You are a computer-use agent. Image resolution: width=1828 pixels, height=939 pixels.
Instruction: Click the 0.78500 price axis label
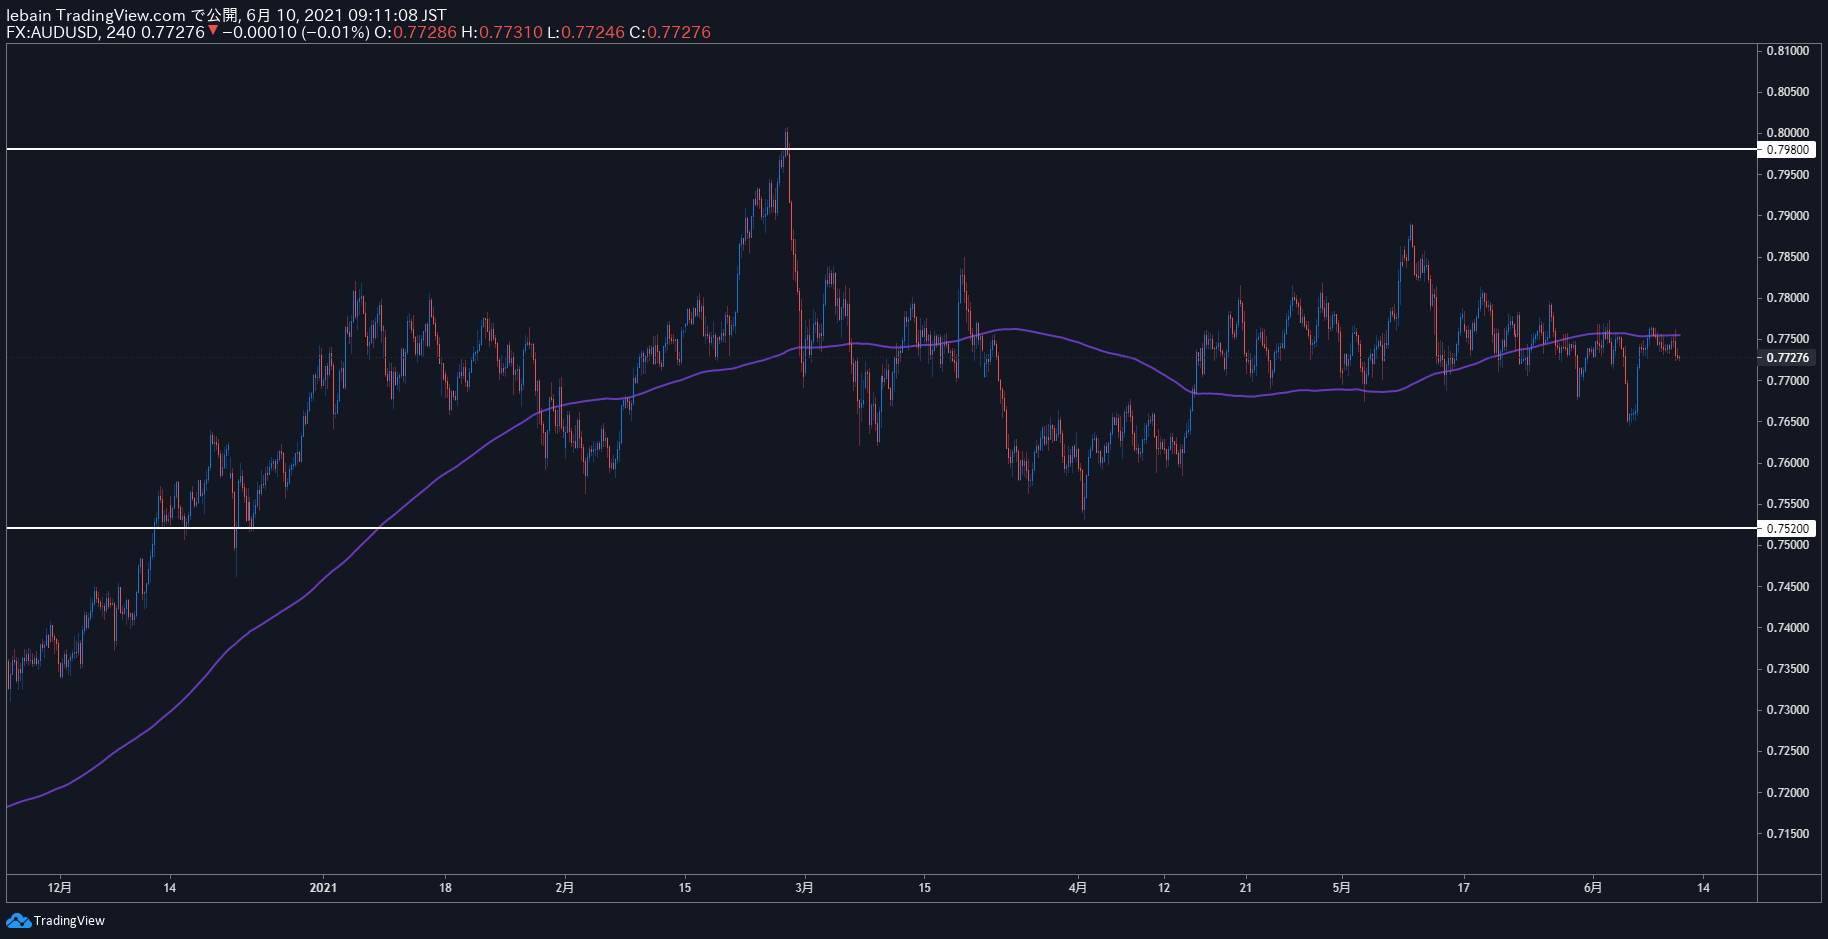pyautogui.click(x=1788, y=257)
